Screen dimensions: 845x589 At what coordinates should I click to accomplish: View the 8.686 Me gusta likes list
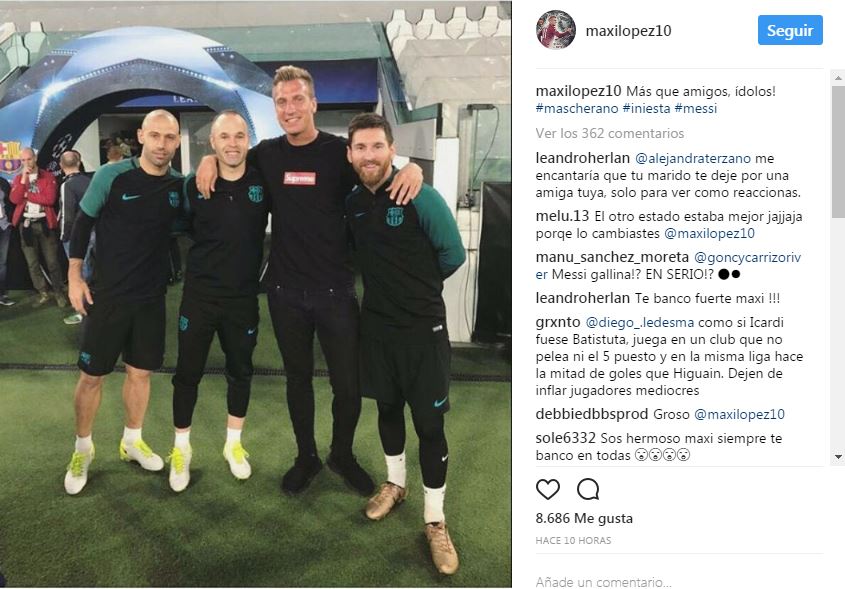[584, 518]
